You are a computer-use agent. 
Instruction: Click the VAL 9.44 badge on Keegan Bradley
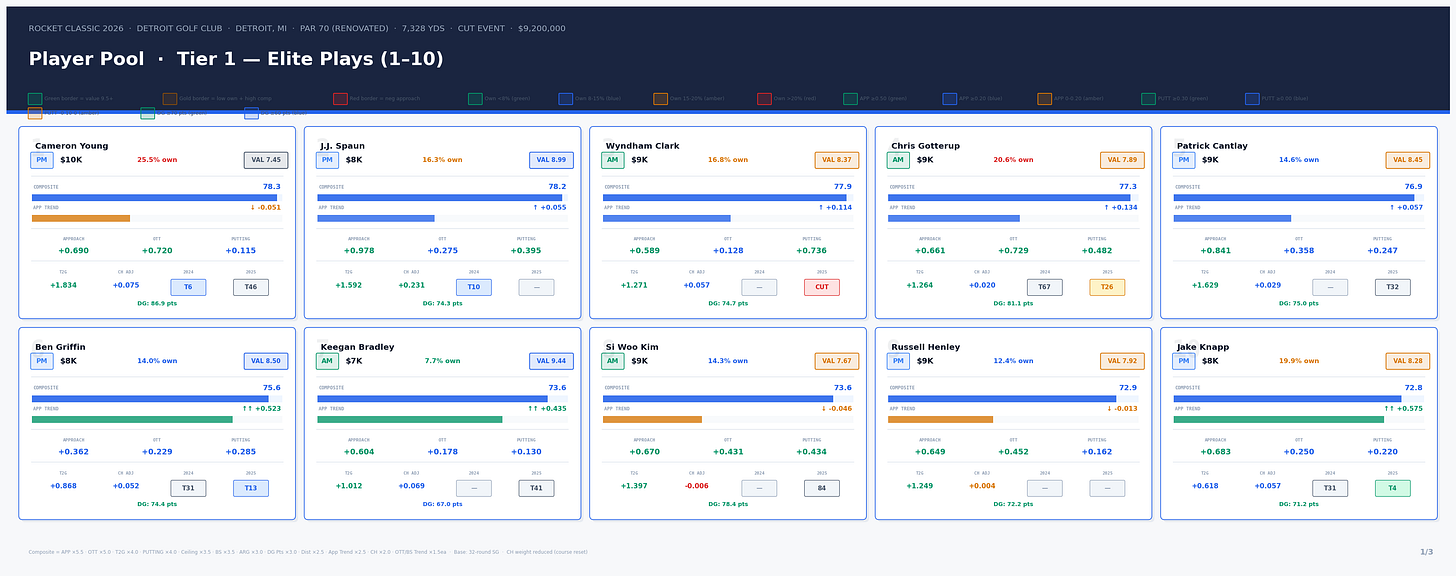(551, 361)
